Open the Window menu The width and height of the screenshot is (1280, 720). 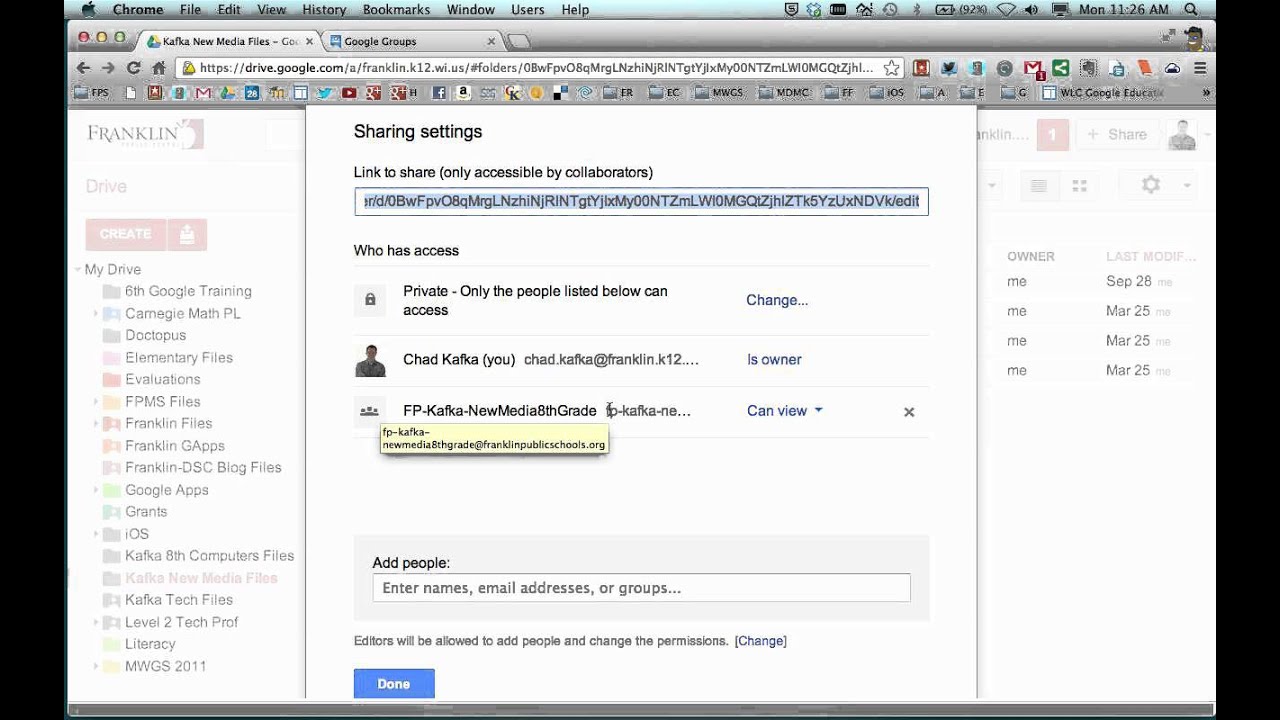point(470,9)
